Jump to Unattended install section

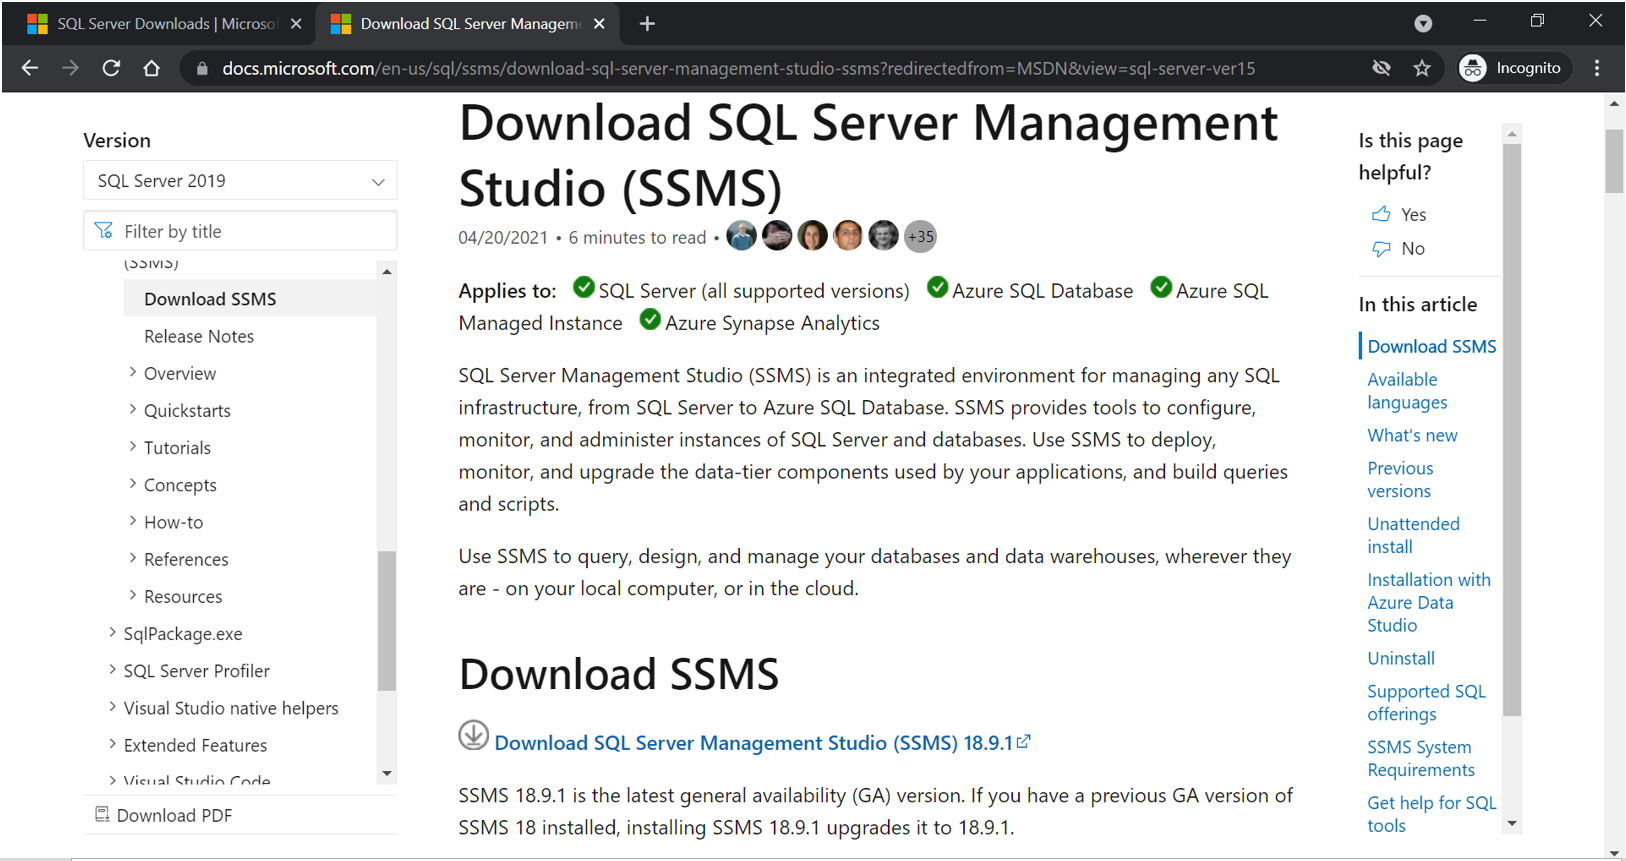coord(1413,535)
